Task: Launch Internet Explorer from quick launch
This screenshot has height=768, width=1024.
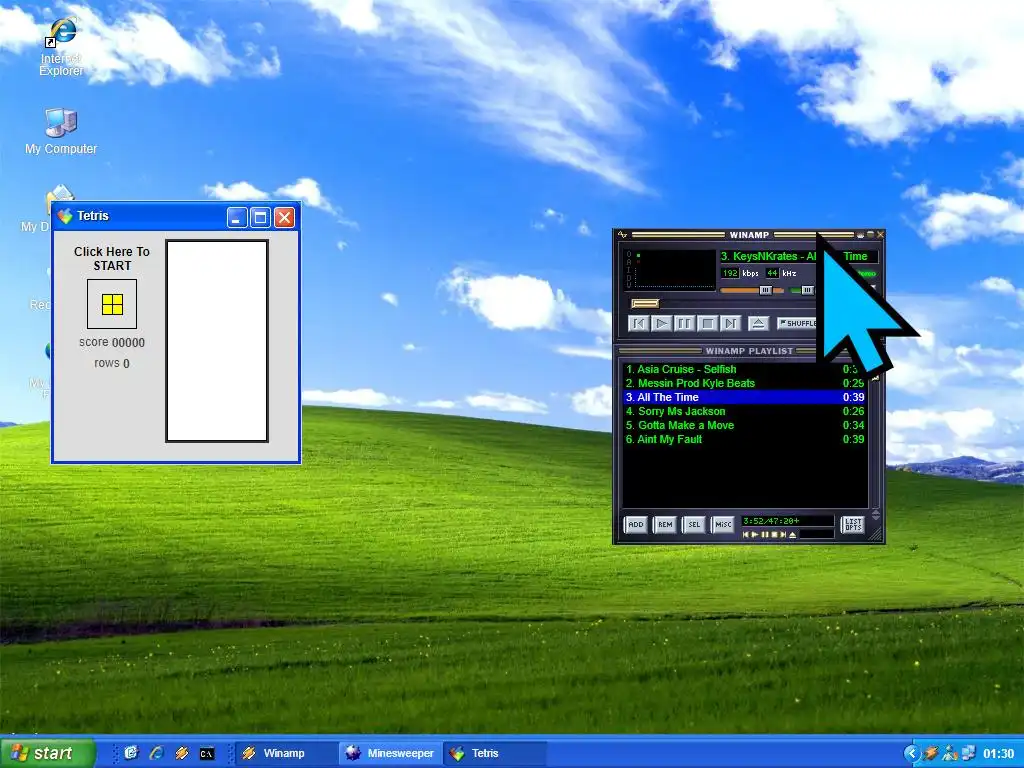Action: pos(156,753)
